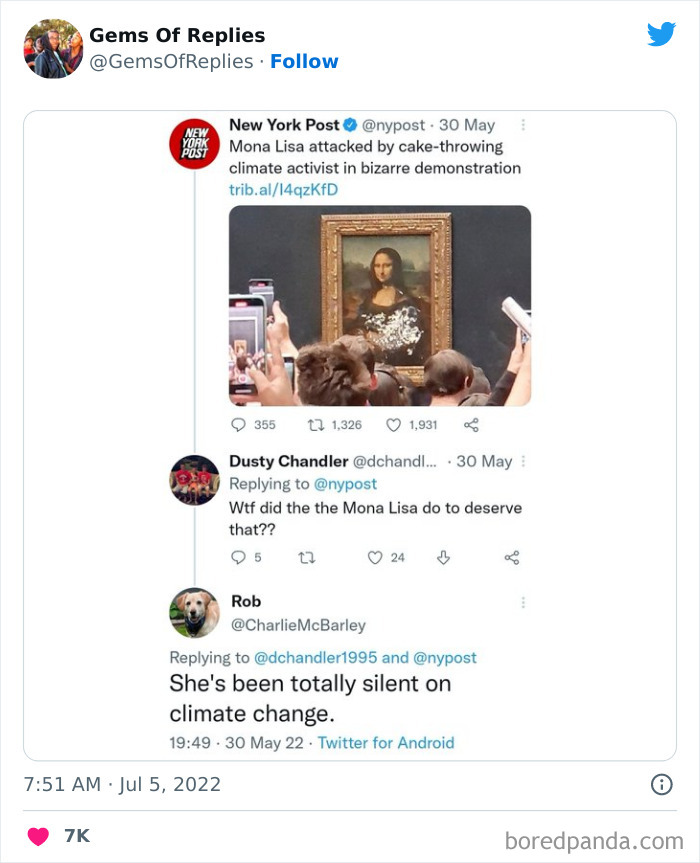
Task: Click the info icon beside the timestamp
Action: (x=662, y=786)
